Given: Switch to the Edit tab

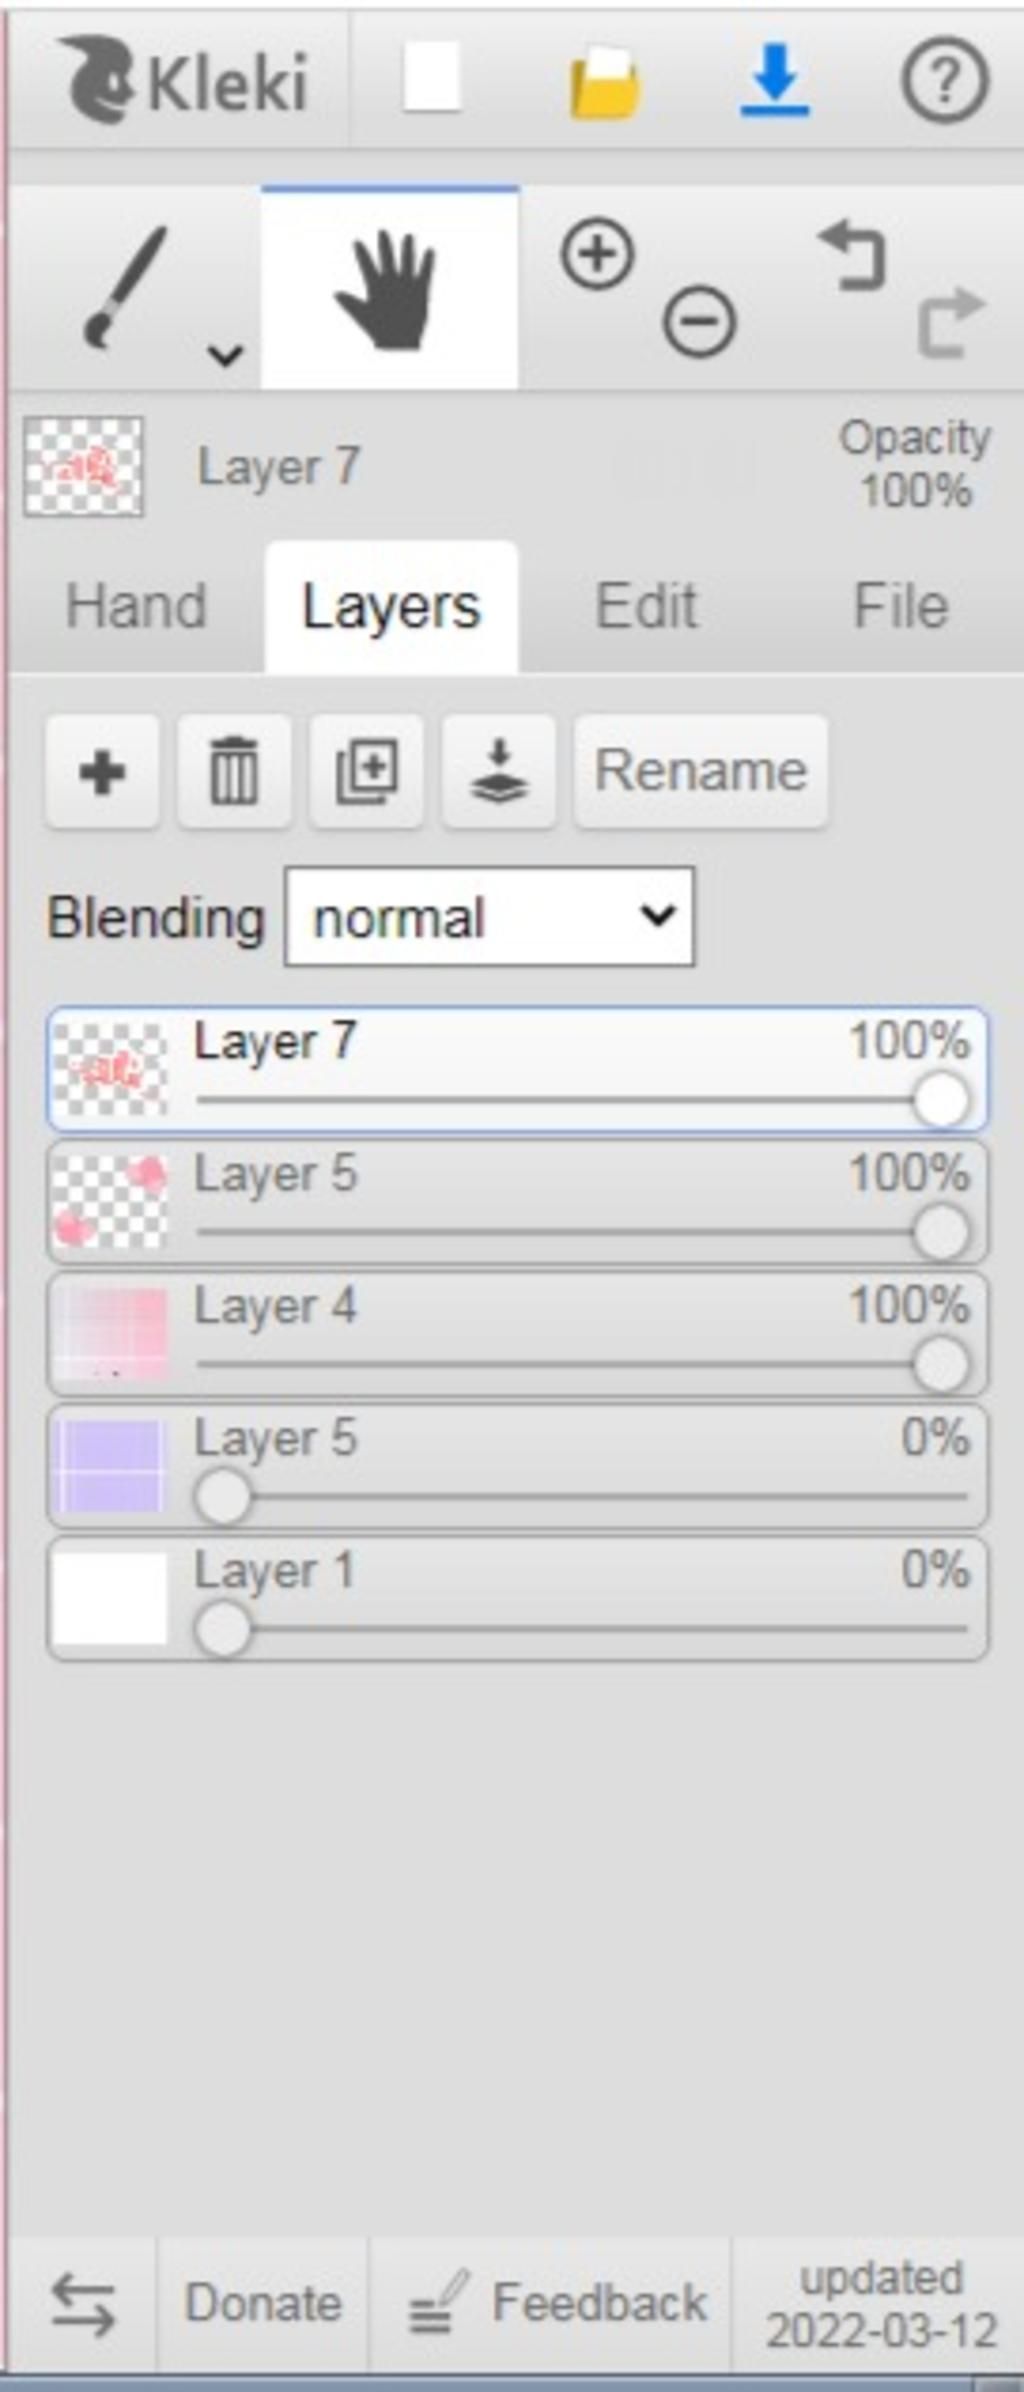Looking at the screenshot, I should tap(646, 606).
